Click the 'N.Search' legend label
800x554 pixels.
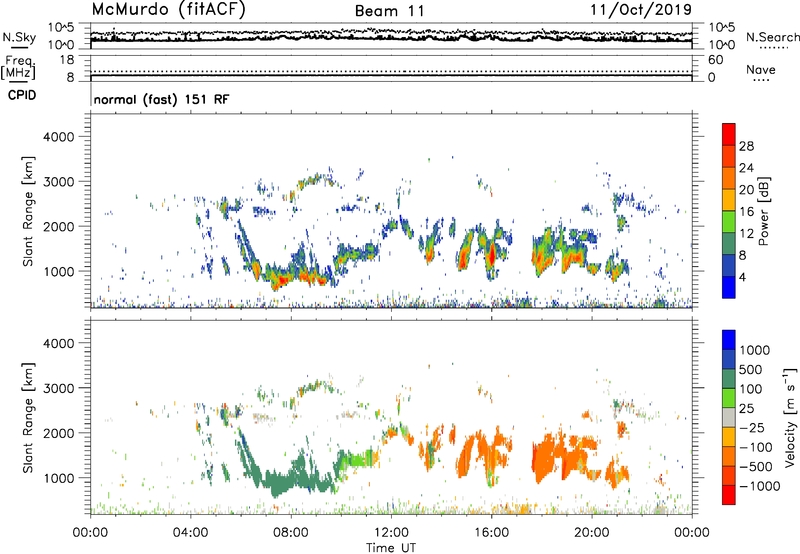pos(772,37)
